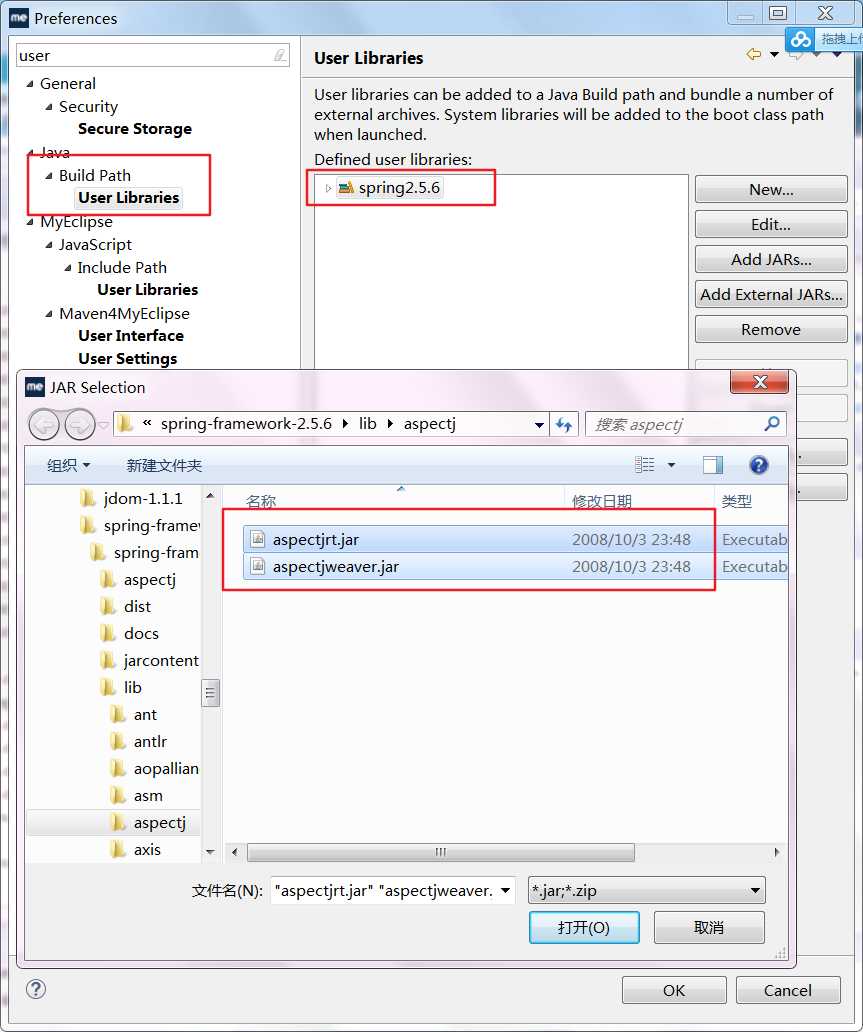
Task: Open *.jar;*.zip file type dropdown
Action: (x=647, y=891)
